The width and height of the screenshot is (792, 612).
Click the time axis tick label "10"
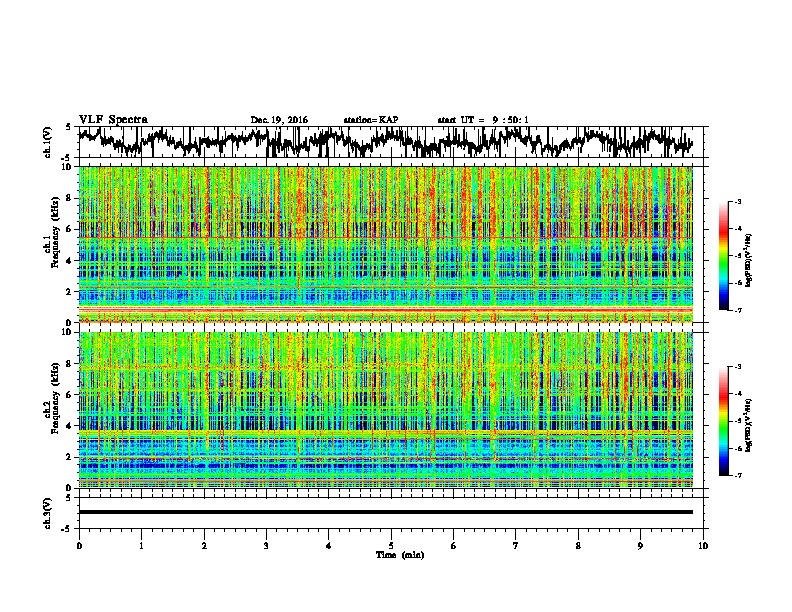tap(703, 545)
